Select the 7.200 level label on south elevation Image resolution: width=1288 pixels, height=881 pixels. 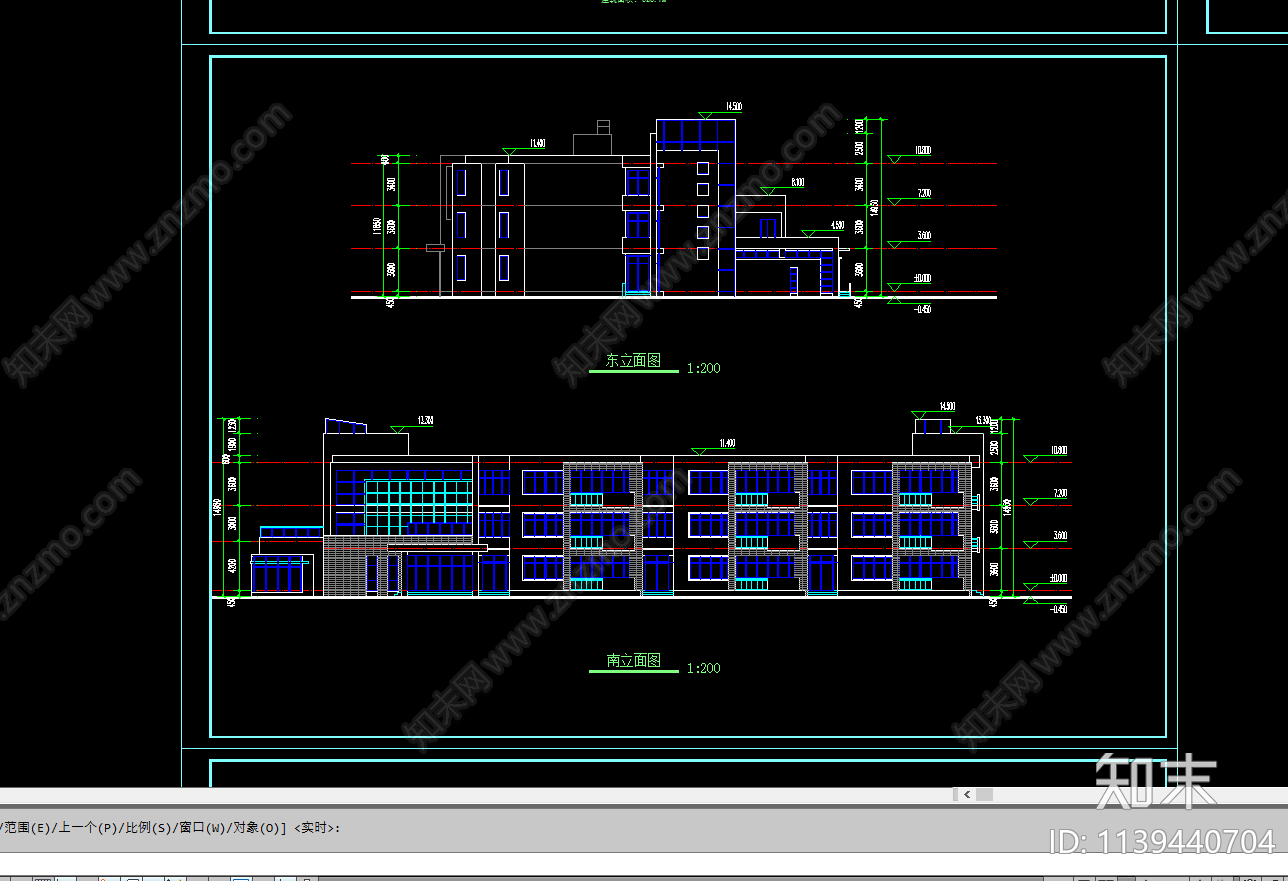point(1059,493)
